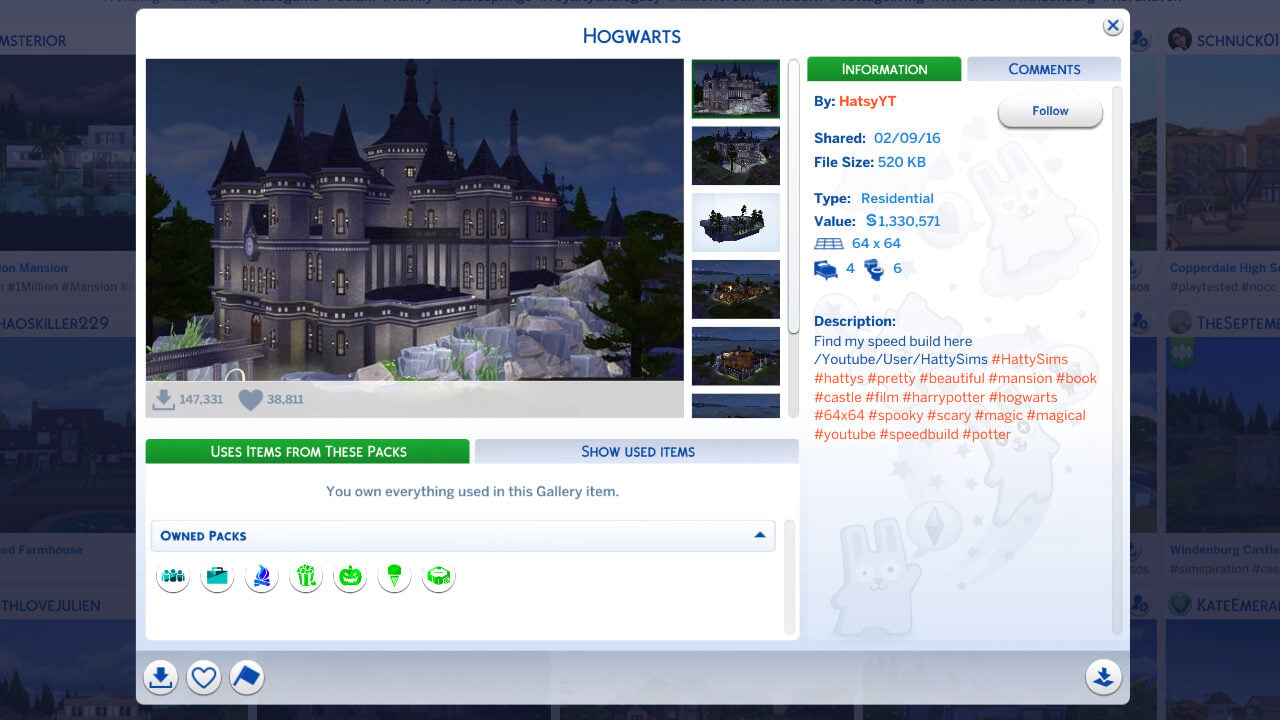Click the 'Residential' type value

tap(897, 198)
